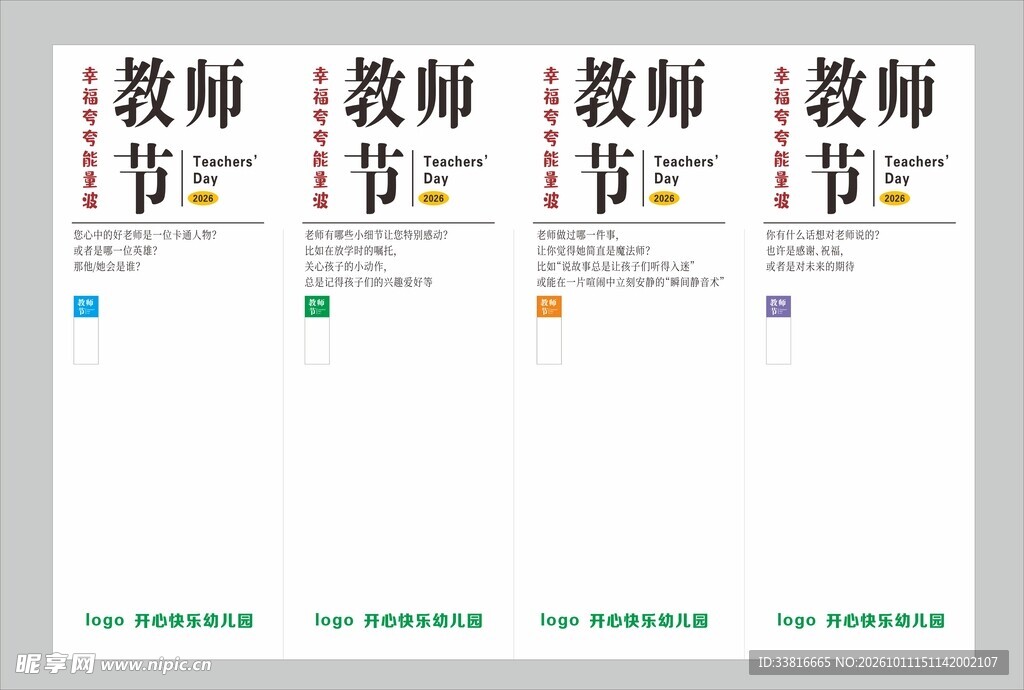Select the line about 说故事总是让孩子们听得入迷
Viewport: 1024px width, 690px height.
615,266
